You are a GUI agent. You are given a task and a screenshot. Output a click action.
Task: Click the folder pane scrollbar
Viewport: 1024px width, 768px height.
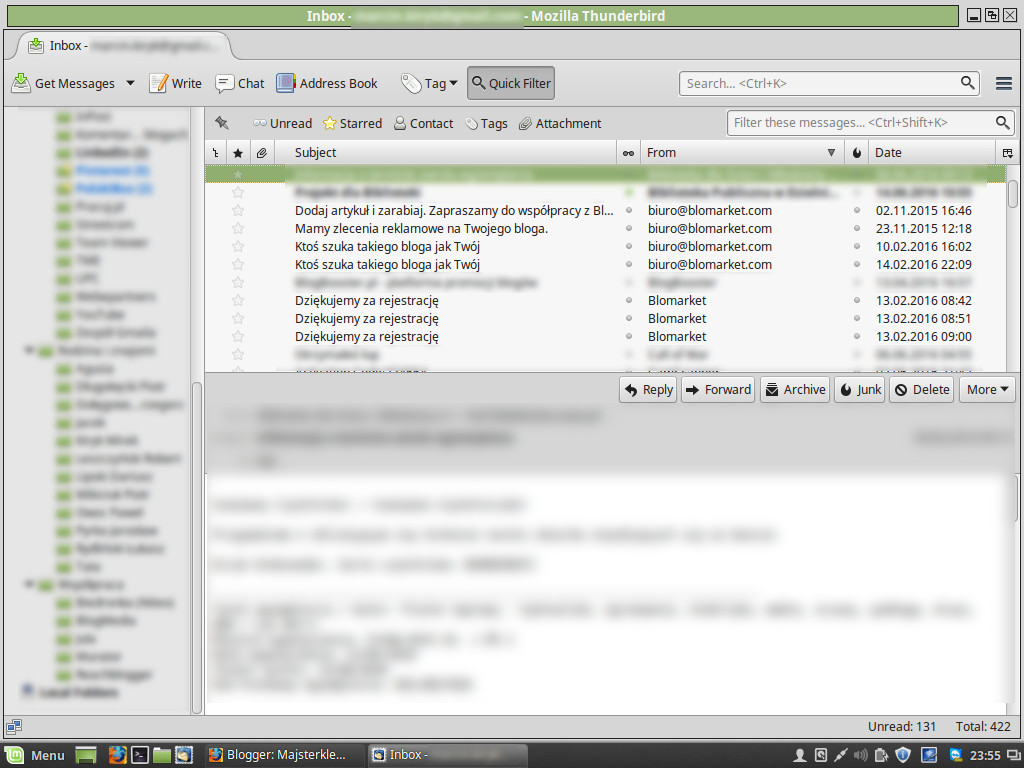tap(197, 547)
